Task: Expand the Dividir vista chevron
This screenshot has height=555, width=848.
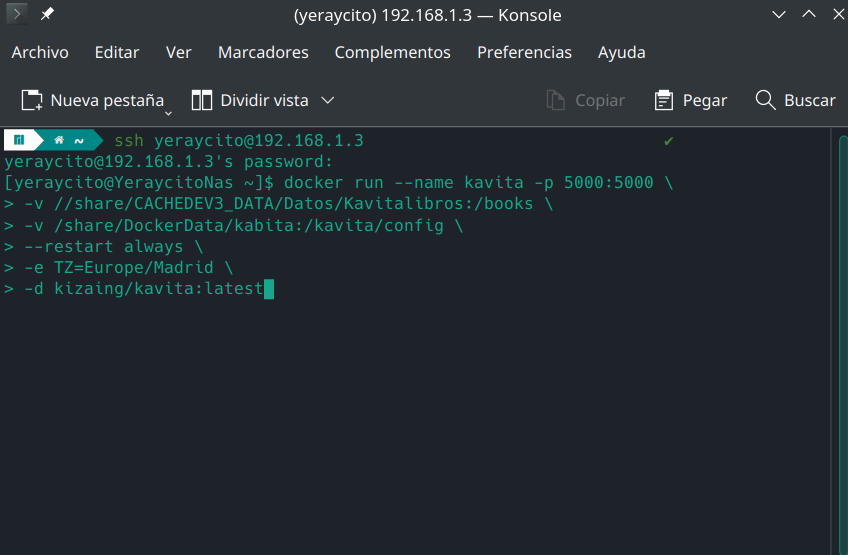Action: [327, 100]
